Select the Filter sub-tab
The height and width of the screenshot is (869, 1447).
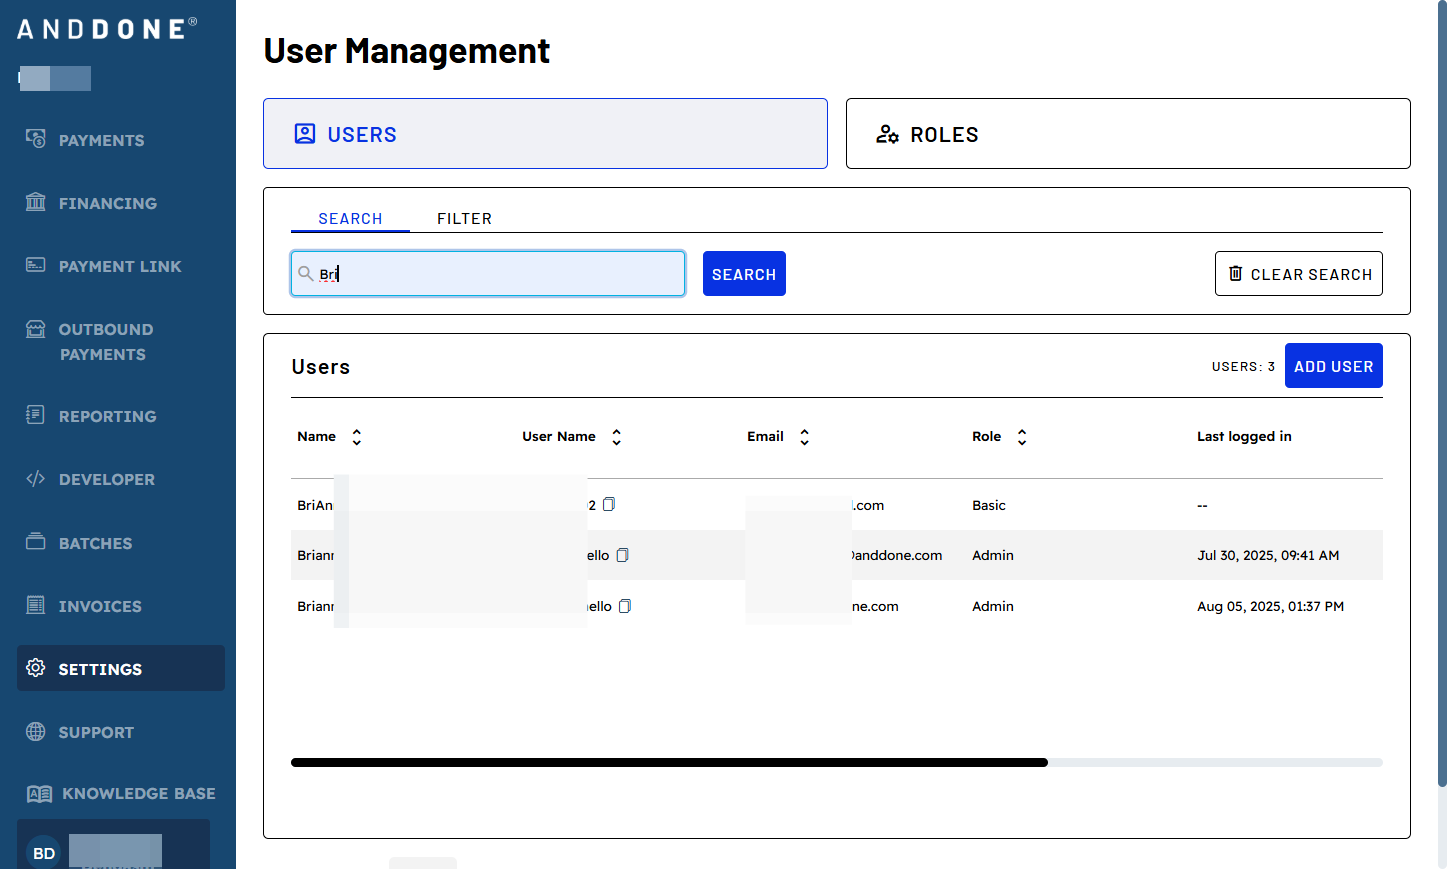pyautogui.click(x=464, y=218)
